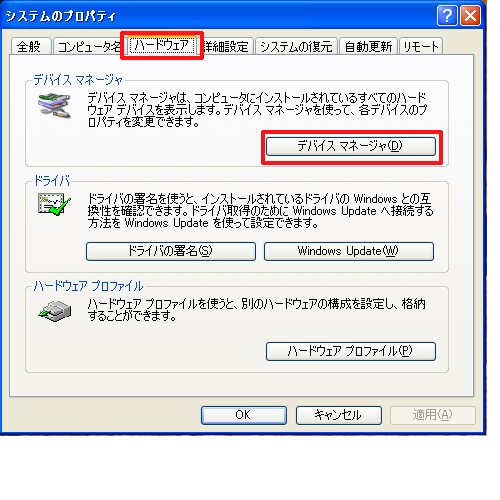Open the システムの復元 tab

(296, 46)
